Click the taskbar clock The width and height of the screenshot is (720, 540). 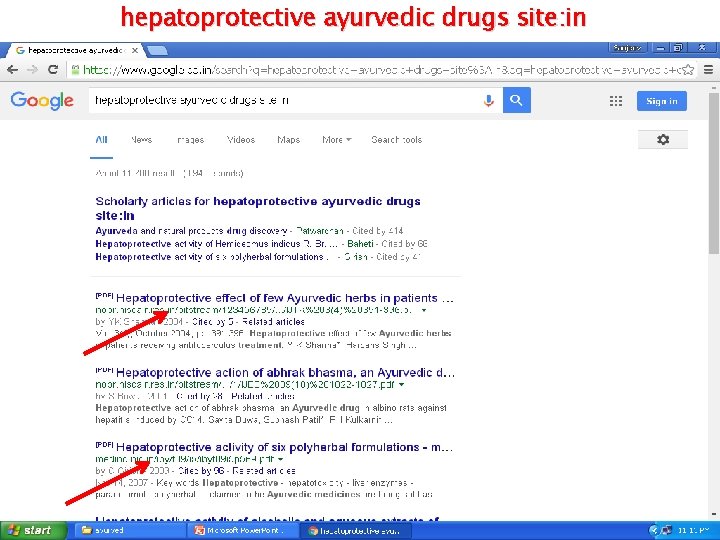point(693,530)
